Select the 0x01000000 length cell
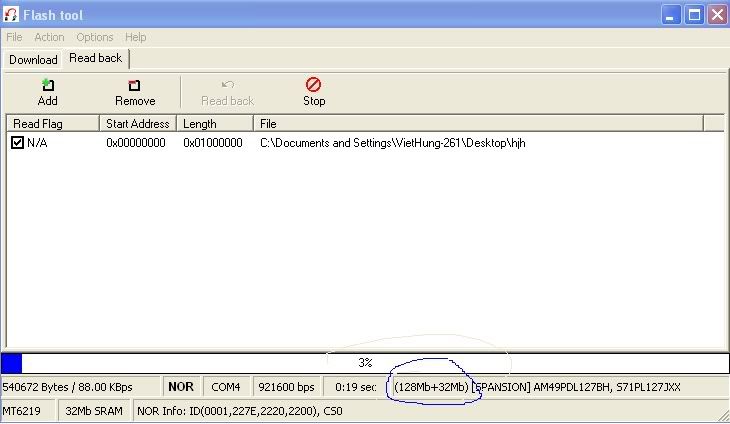Screen dimensions: 730x424 click(213, 143)
